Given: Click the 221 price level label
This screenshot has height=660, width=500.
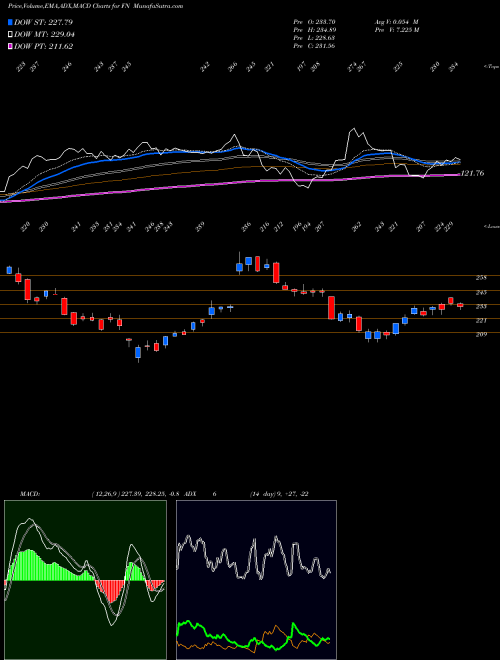Looking at the screenshot, I should click(x=481, y=321).
